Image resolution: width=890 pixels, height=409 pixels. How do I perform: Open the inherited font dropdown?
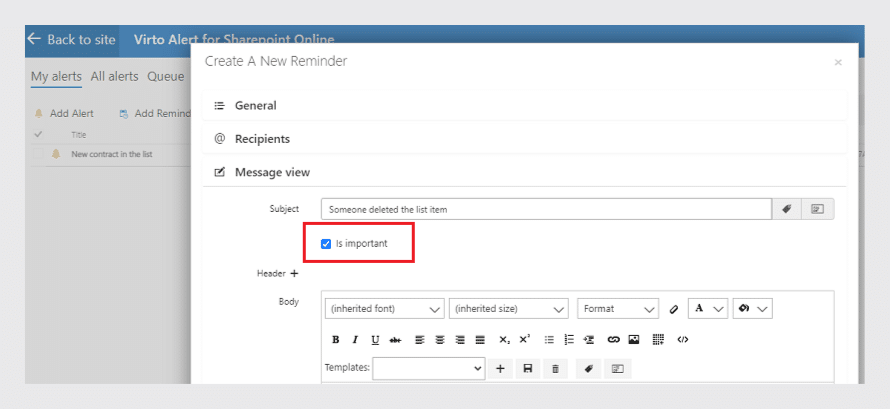(385, 309)
